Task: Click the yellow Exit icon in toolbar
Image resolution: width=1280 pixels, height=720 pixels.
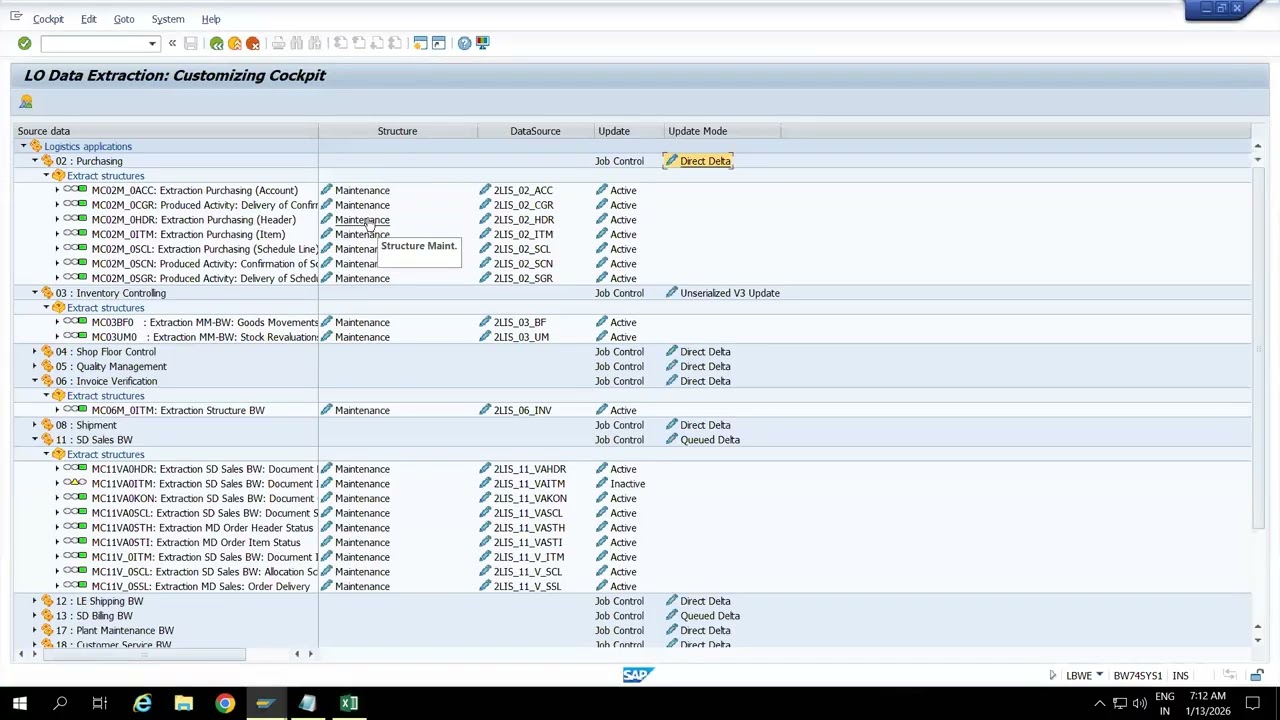Action: point(234,43)
